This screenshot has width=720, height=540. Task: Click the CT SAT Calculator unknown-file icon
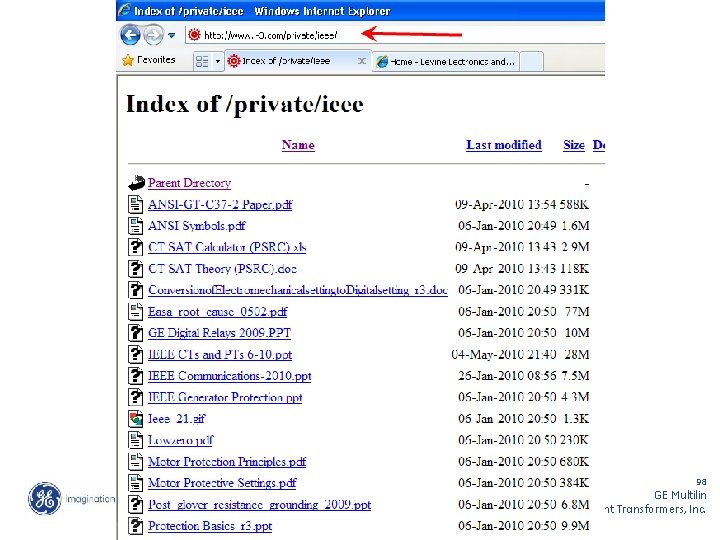135,247
